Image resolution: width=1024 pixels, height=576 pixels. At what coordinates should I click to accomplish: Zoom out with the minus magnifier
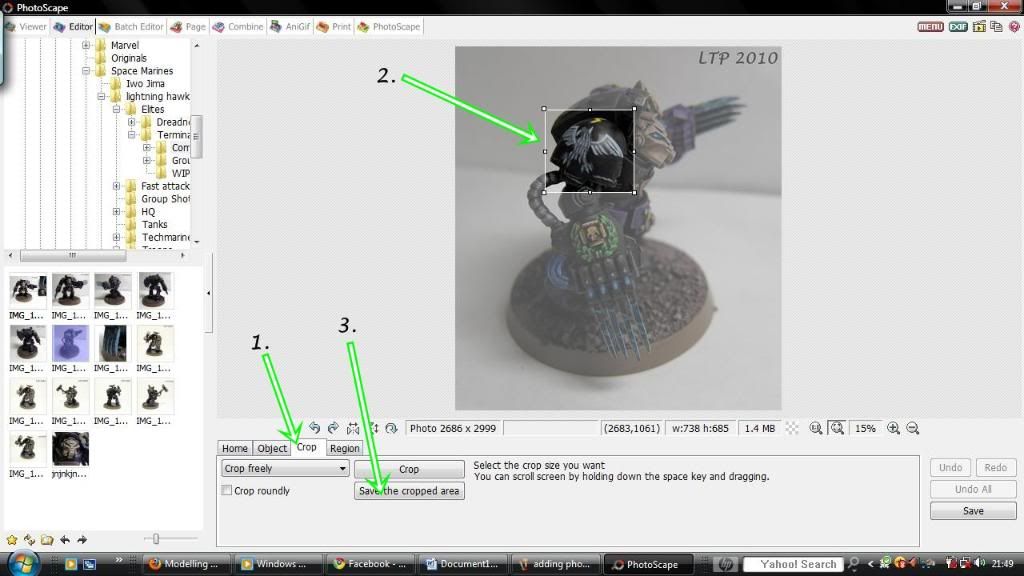click(913, 428)
